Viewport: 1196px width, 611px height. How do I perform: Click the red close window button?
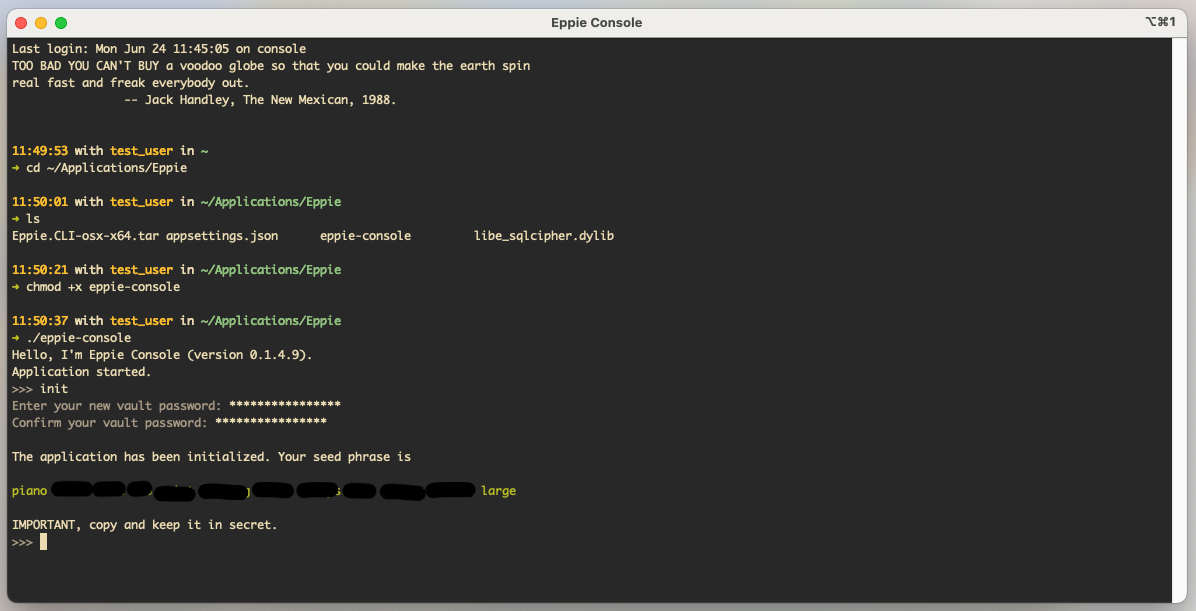(21, 22)
